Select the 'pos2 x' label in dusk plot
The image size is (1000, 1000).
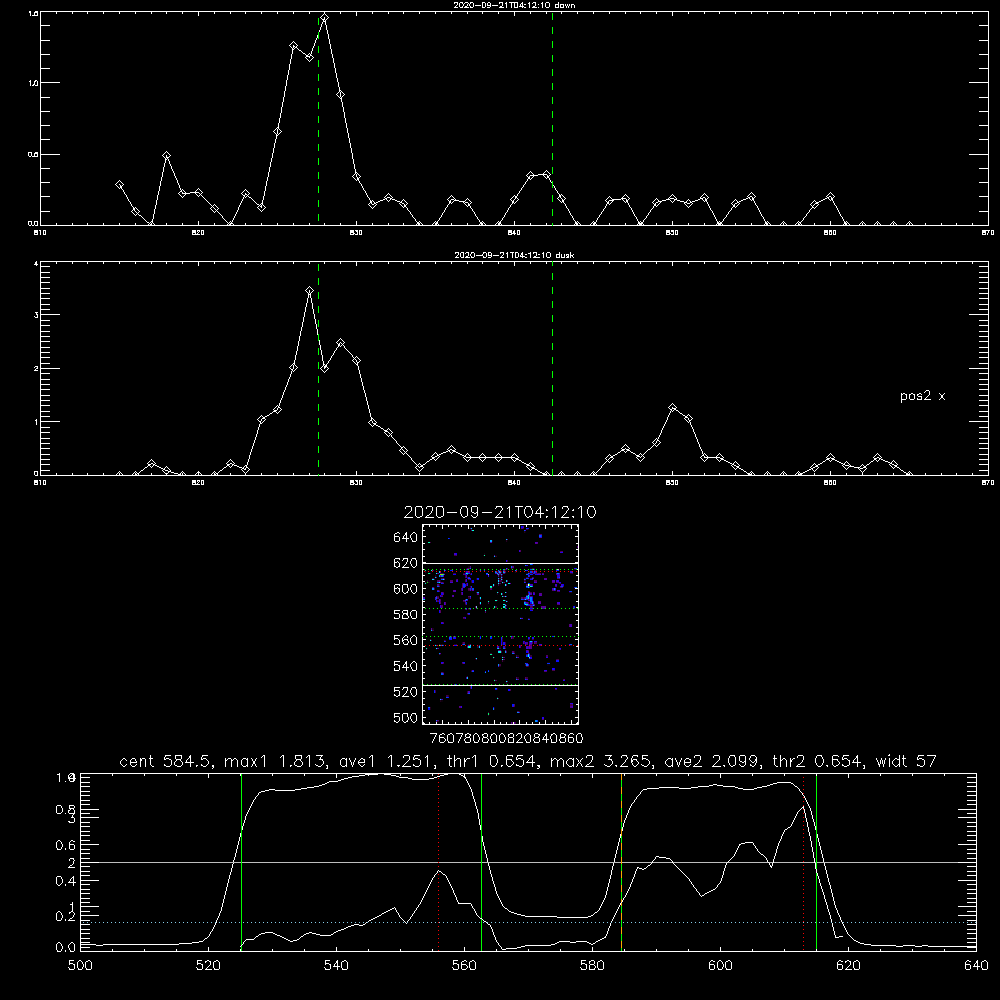coord(922,396)
